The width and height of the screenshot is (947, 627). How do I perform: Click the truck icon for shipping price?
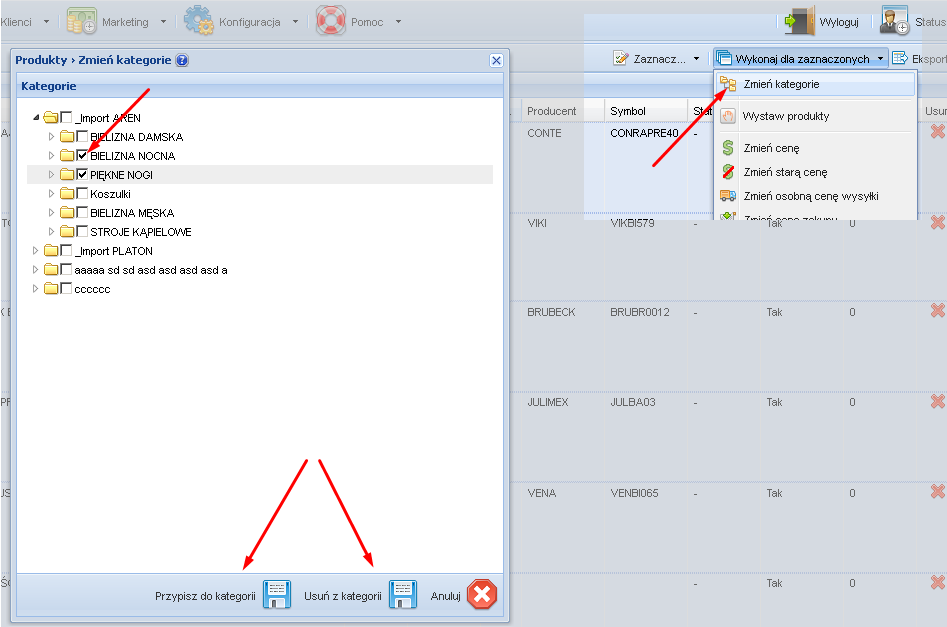pos(728,196)
